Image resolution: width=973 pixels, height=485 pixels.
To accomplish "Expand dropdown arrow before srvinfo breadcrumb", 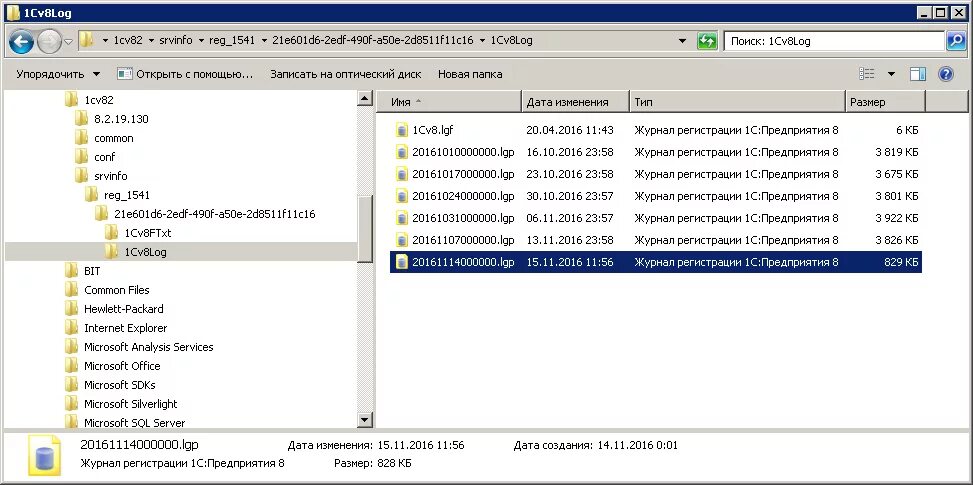I will pos(151,41).
